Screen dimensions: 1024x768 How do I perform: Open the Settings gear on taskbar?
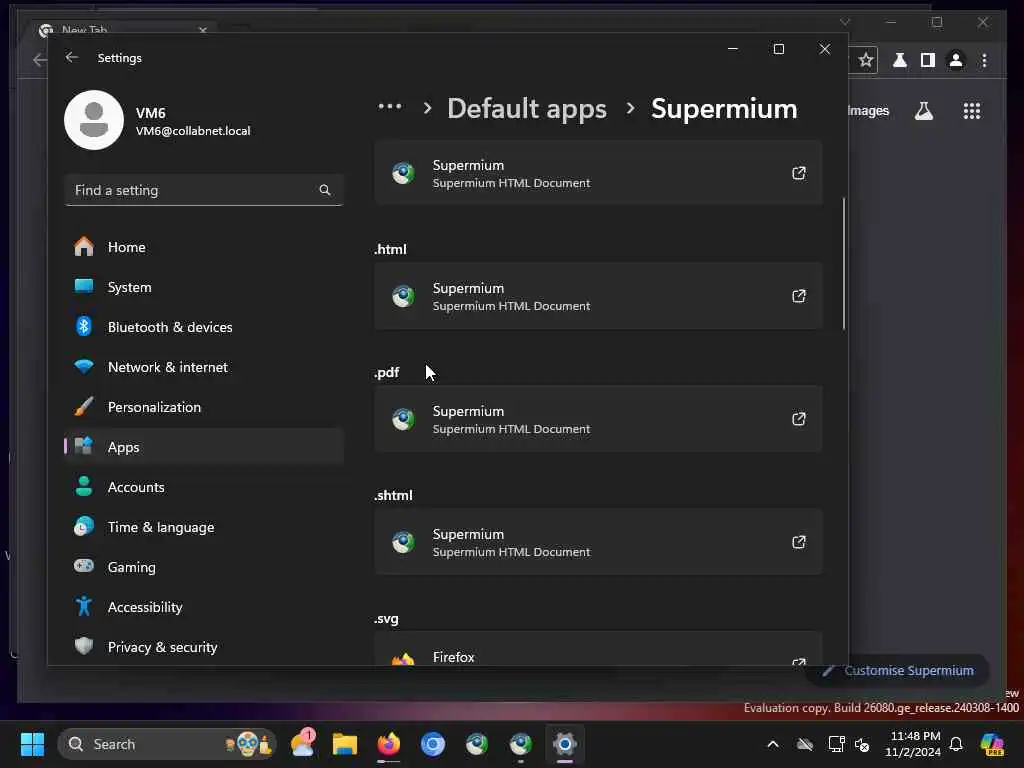click(565, 744)
